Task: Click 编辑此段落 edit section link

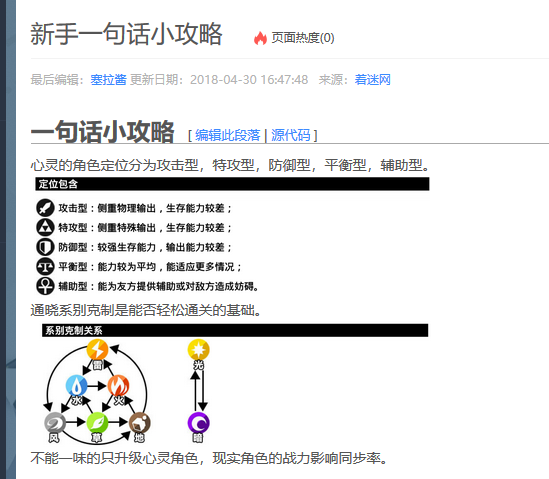Action: click(228, 135)
